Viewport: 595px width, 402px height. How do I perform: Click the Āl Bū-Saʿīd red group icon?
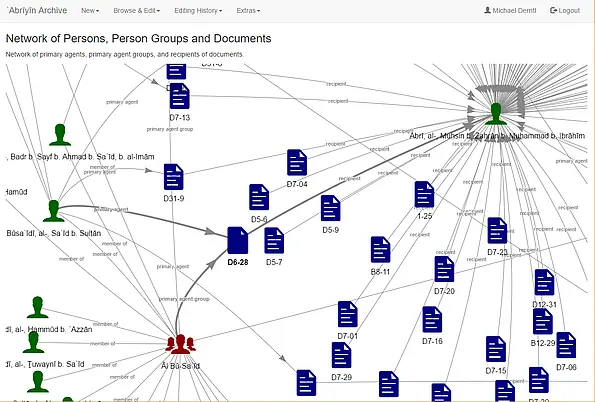[x=181, y=344]
